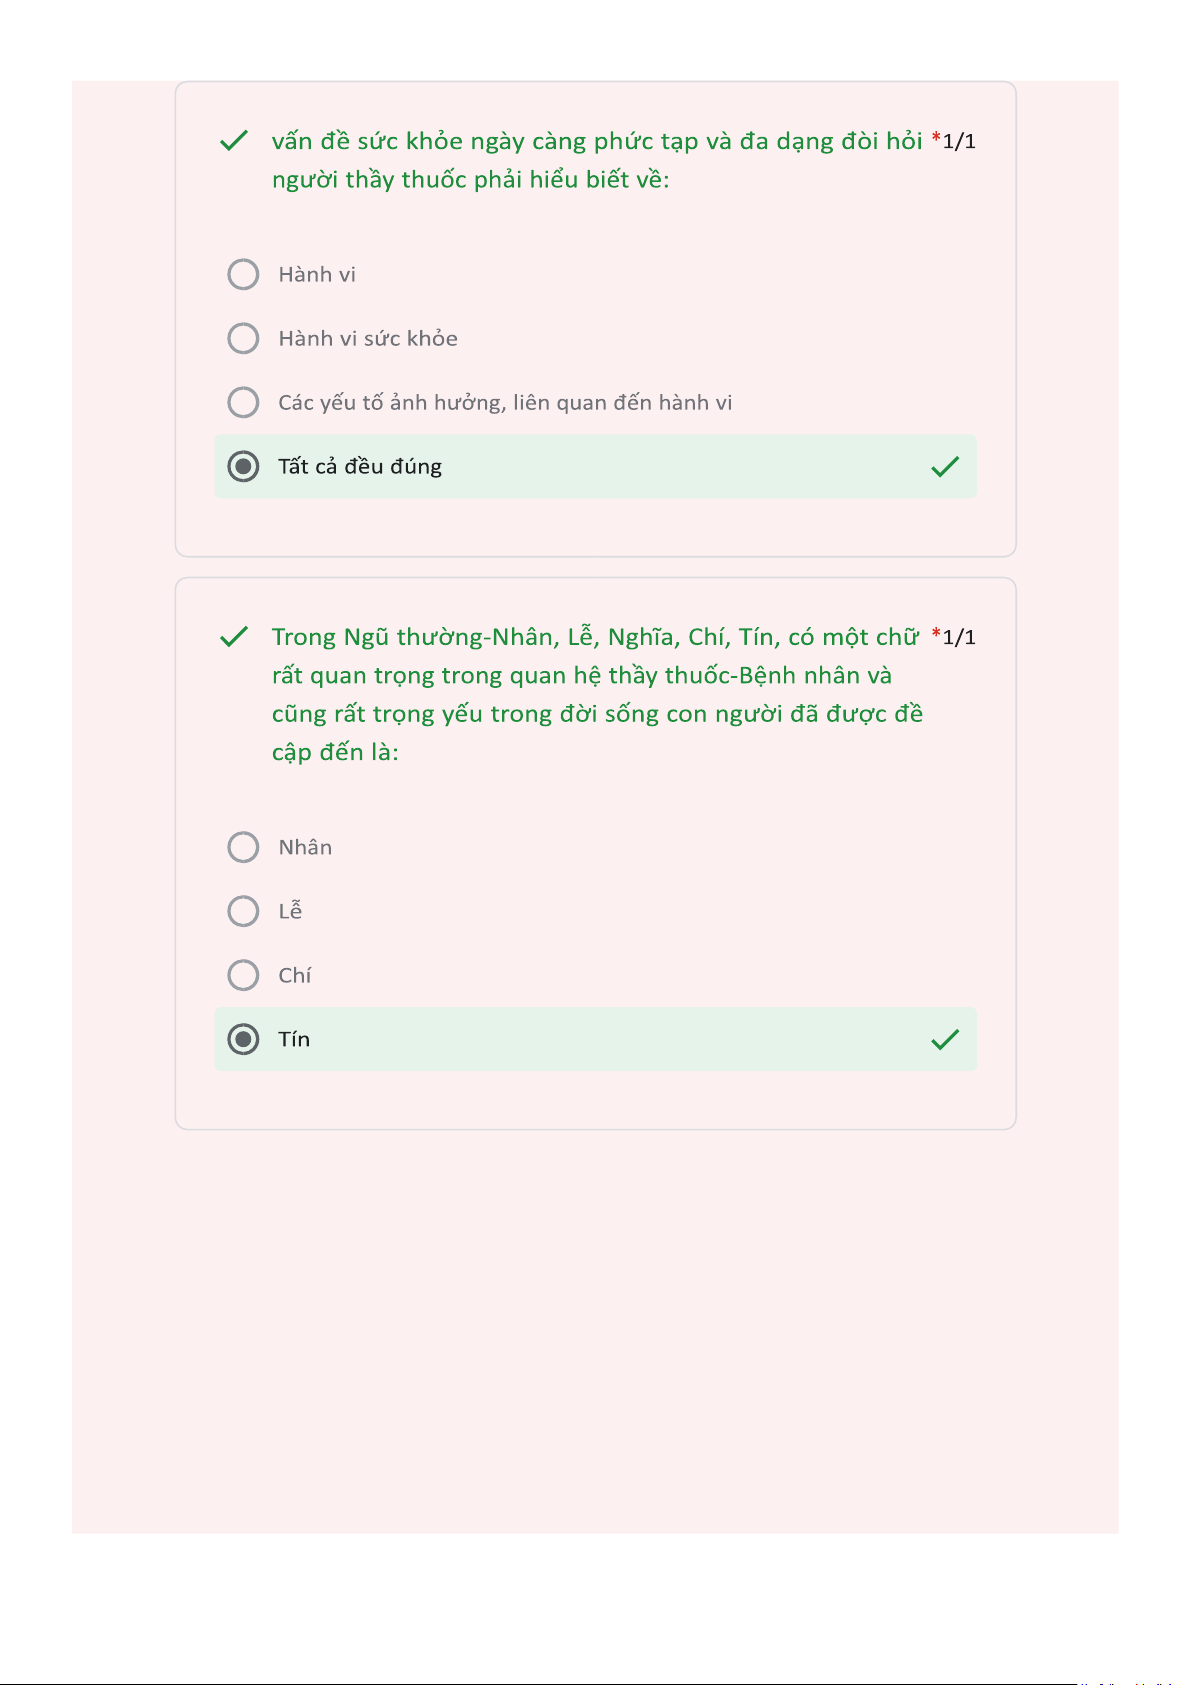Viewport: 1192px width, 1685px height.
Task: Pick the "Chí" radio button
Action: click(243, 976)
